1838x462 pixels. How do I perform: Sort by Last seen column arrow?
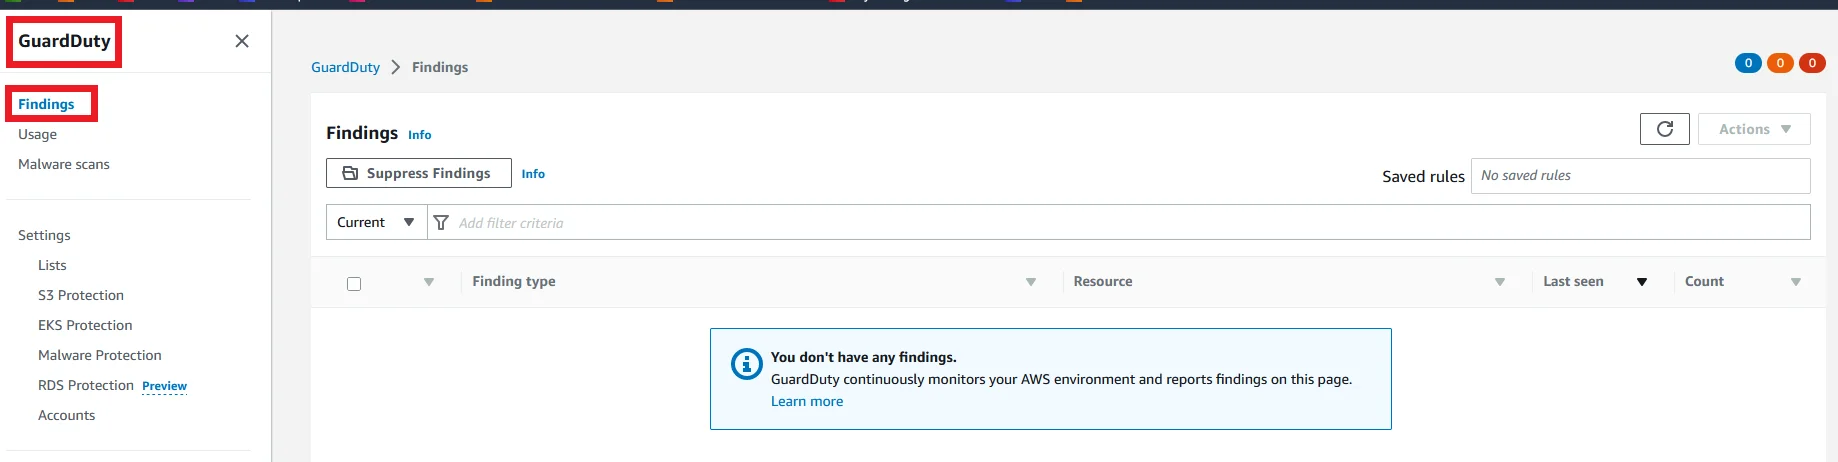pyautogui.click(x=1642, y=282)
